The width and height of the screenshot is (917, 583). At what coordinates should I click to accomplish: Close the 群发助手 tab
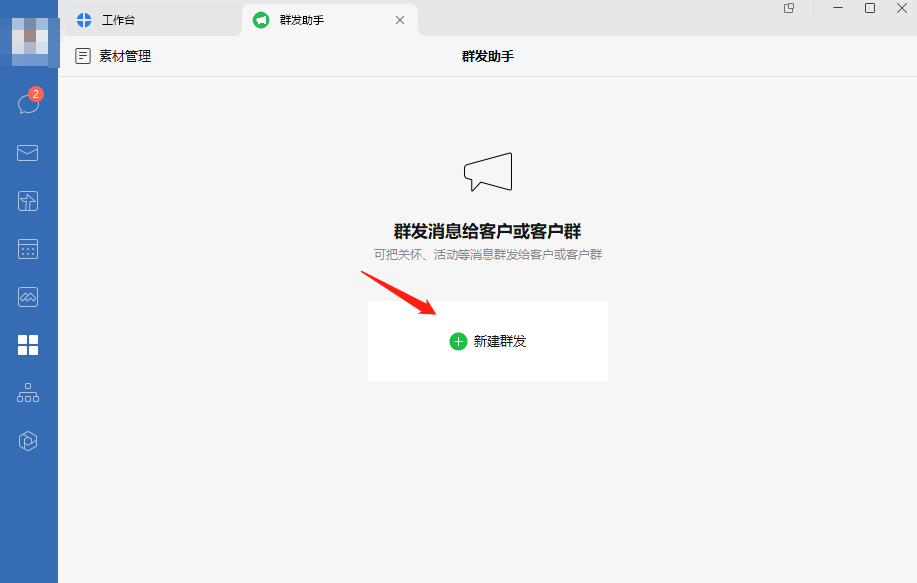399,19
